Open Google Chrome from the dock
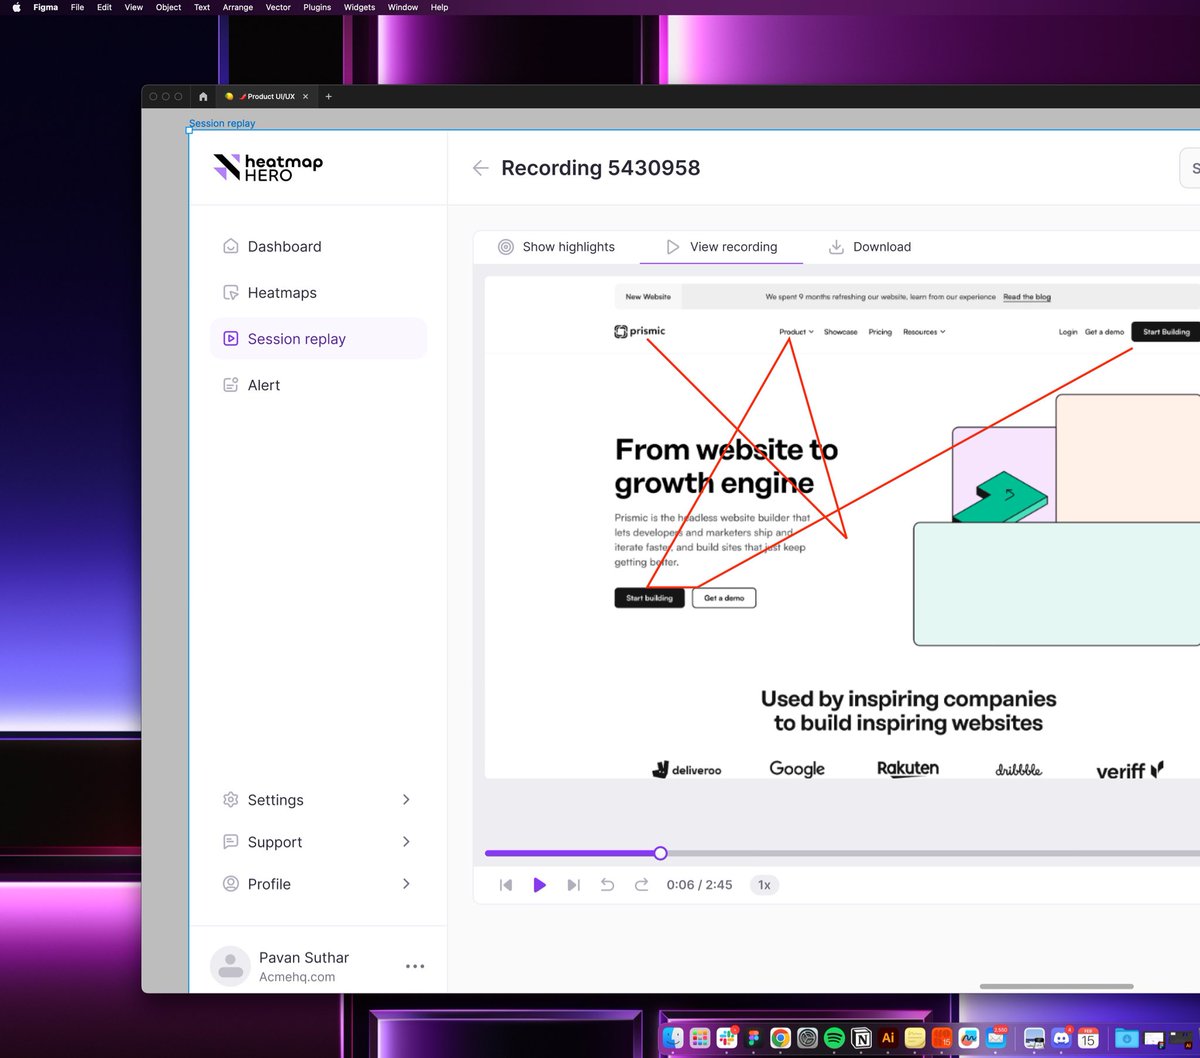This screenshot has width=1200, height=1058. [781, 1038]
